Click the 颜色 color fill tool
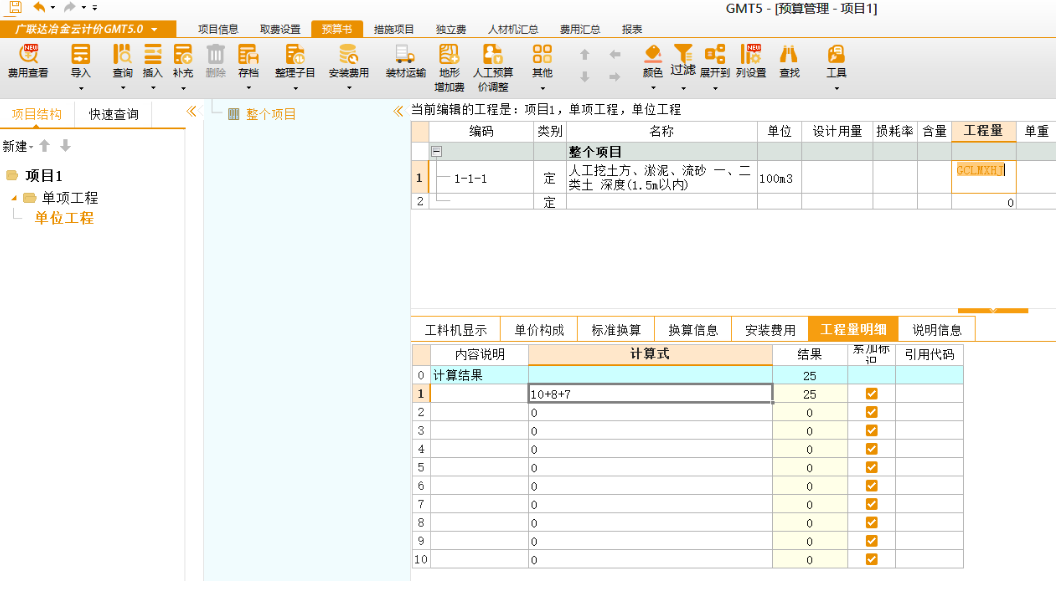 coord(652,55)
